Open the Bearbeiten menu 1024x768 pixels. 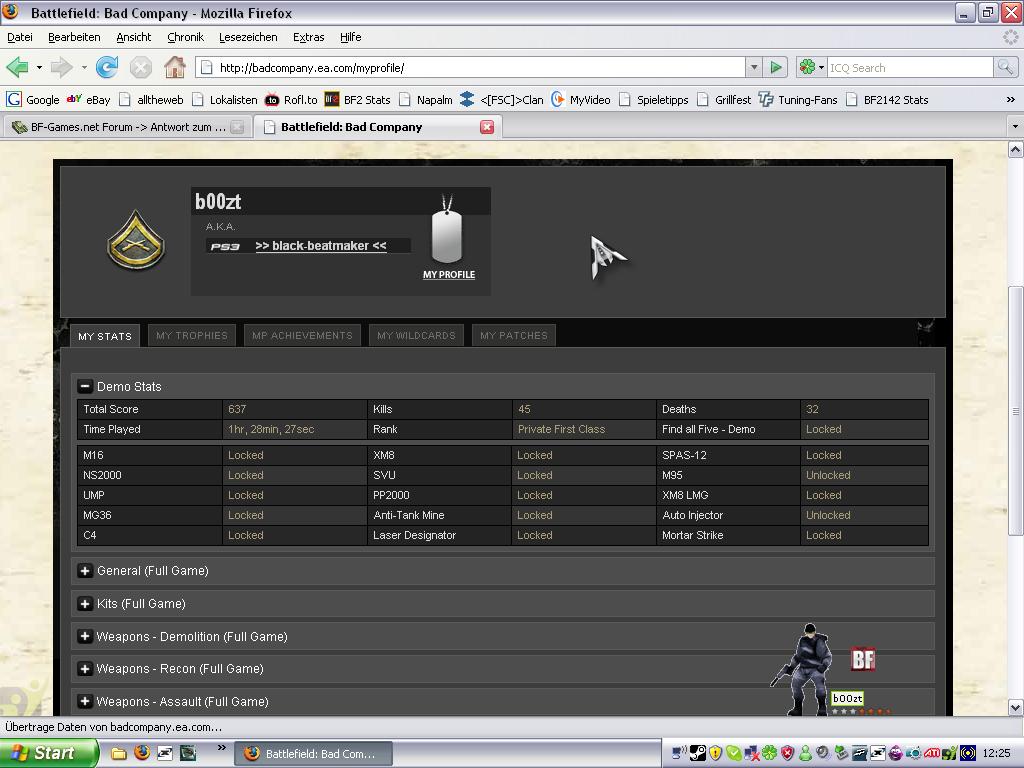coord(74,37)
